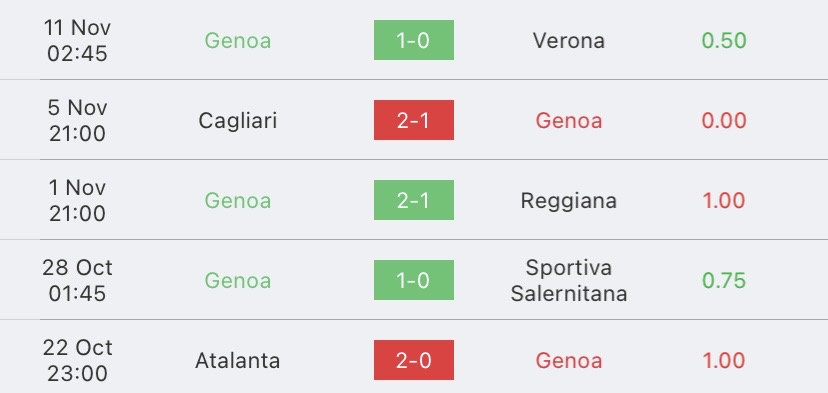Open the green 1-0 Genoa vs Verona score
The image size is (828, 393).
(x=413, y=40)
